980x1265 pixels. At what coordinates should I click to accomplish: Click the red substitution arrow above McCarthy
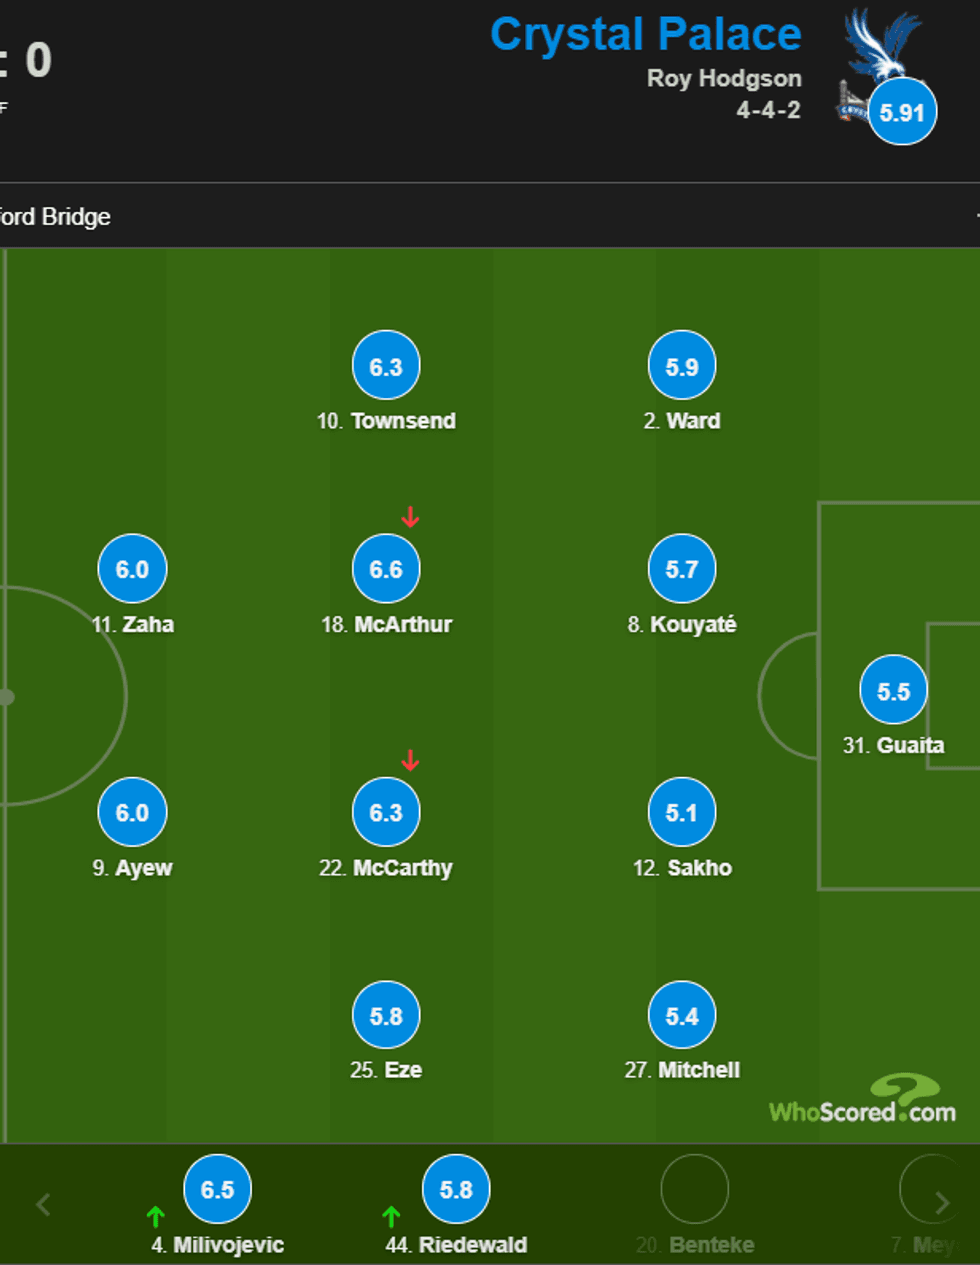(x=410, y=761)
